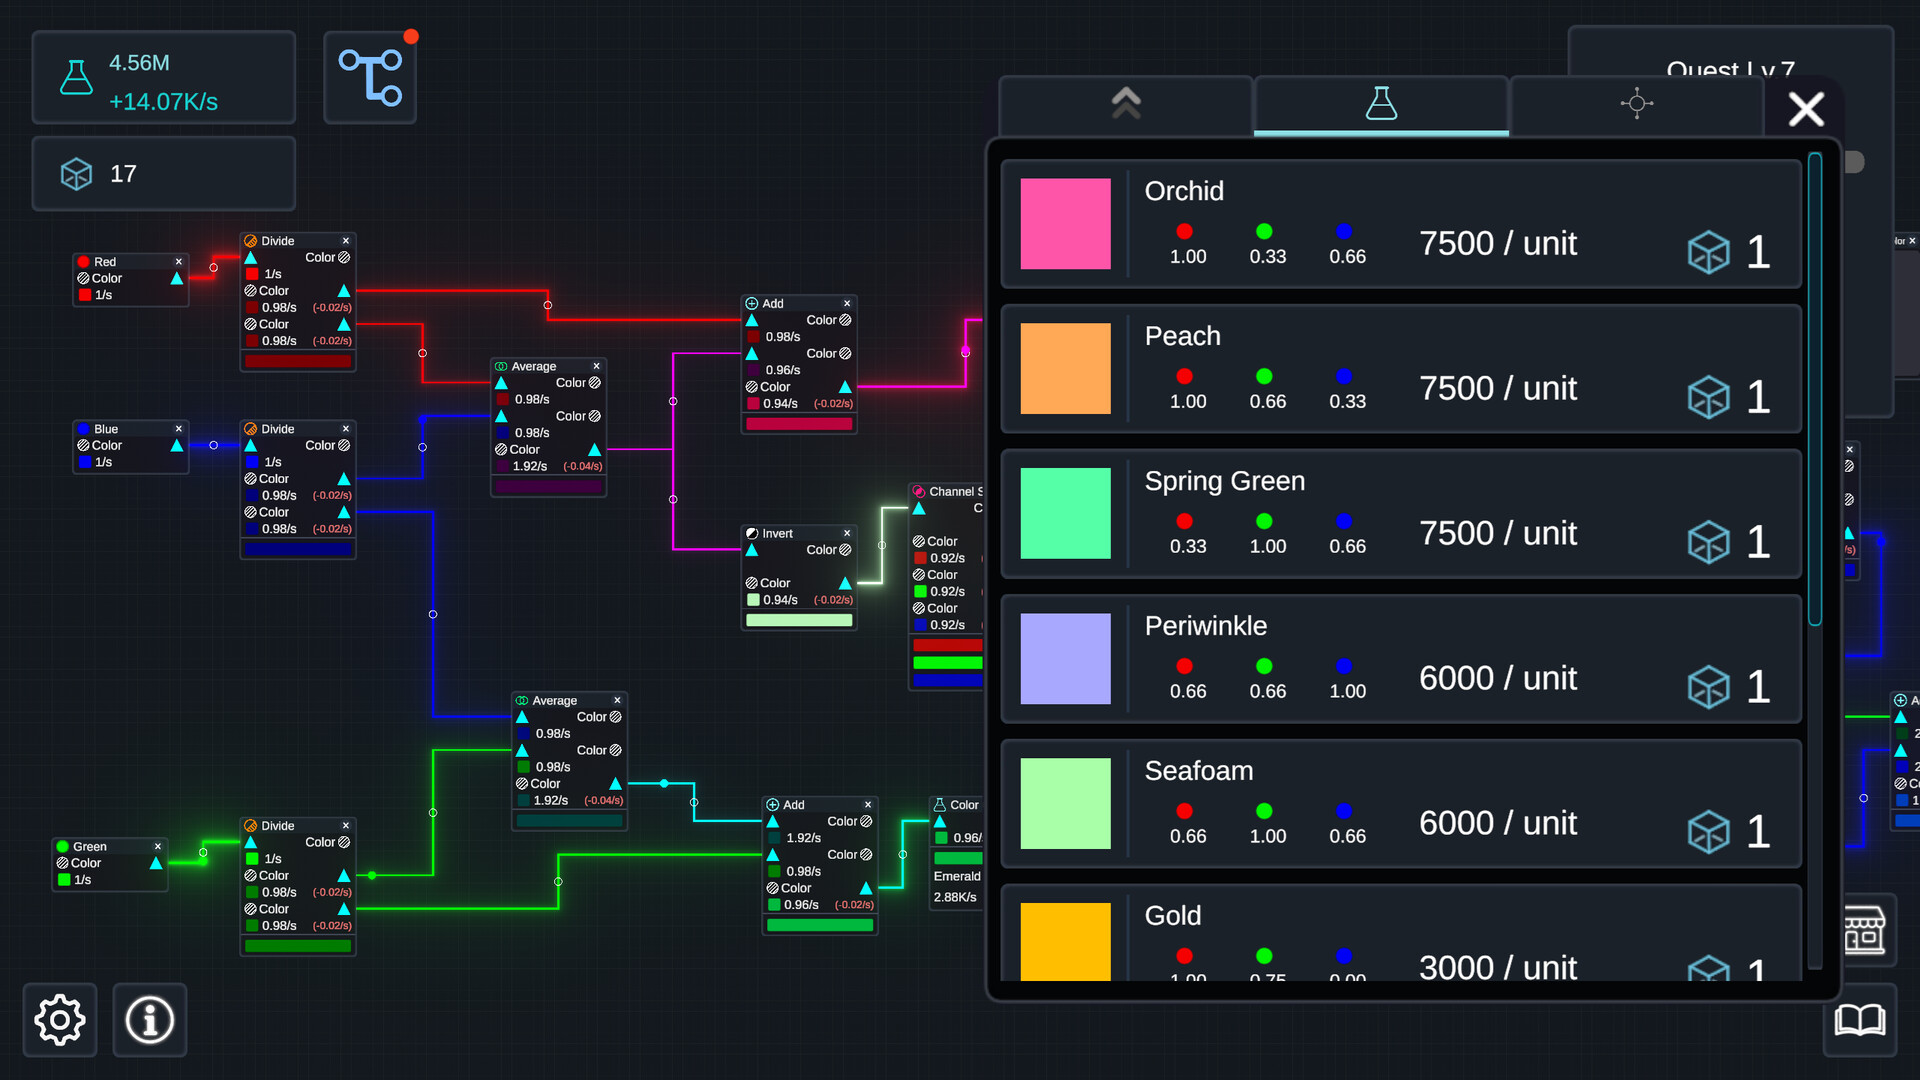Close the bottom Divide node by Green

[346, 826]
